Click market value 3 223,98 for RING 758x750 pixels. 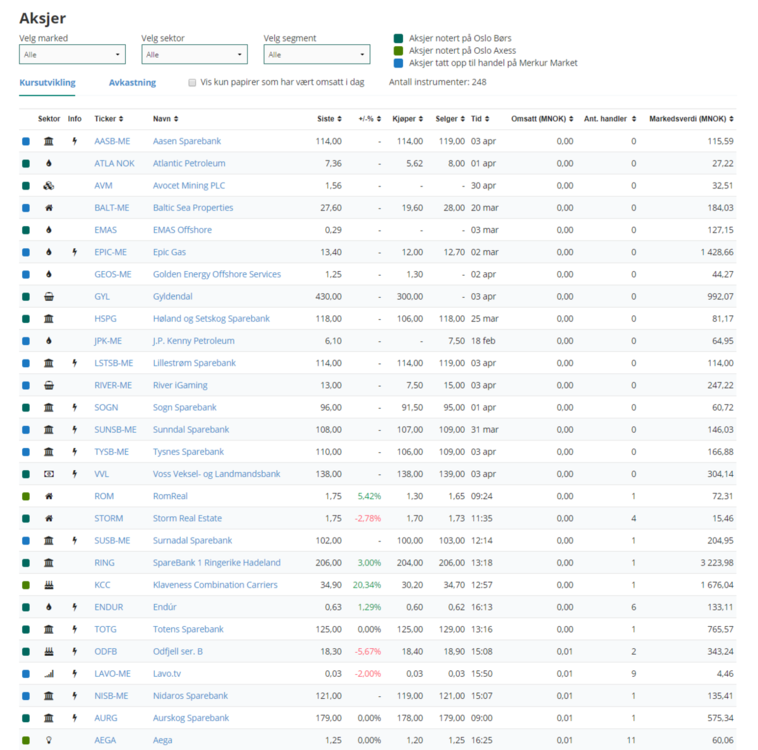click(x=717, y=563)
